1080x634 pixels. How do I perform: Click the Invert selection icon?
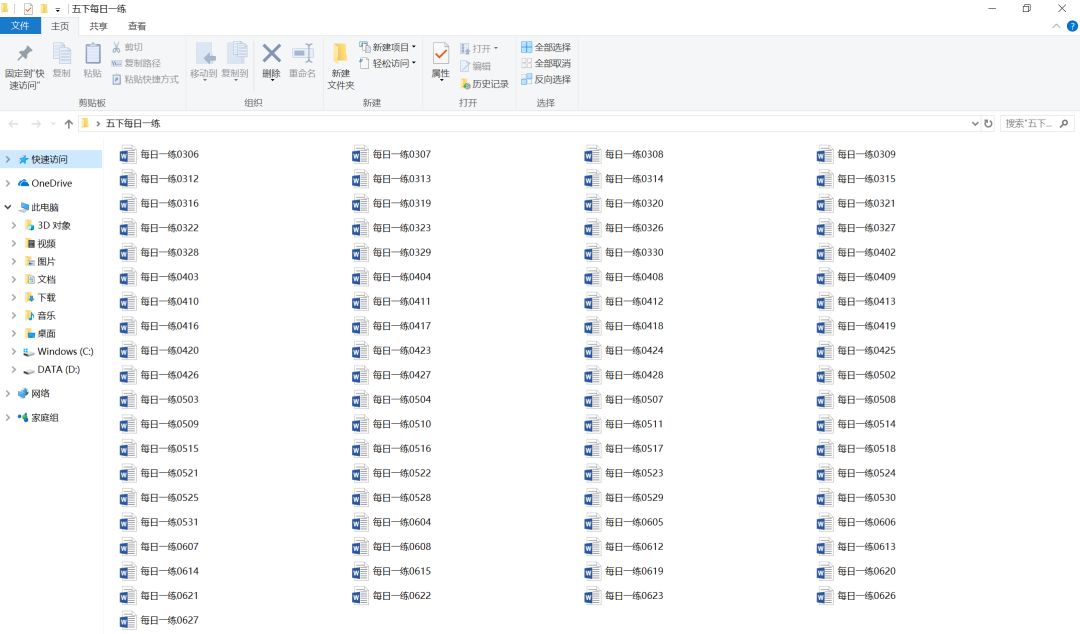[526, 79]
